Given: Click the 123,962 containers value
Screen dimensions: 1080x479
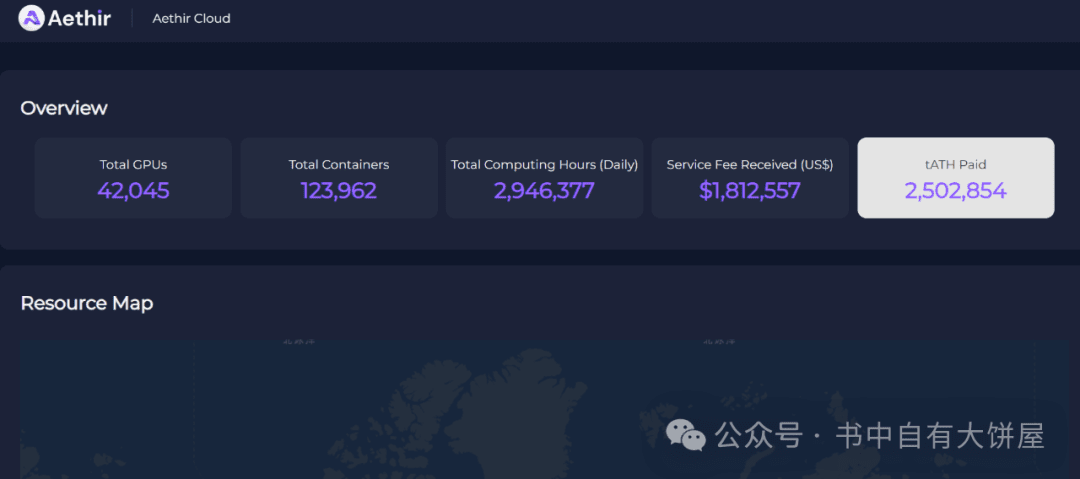Looking at the screenshot, I should point(339,191).
